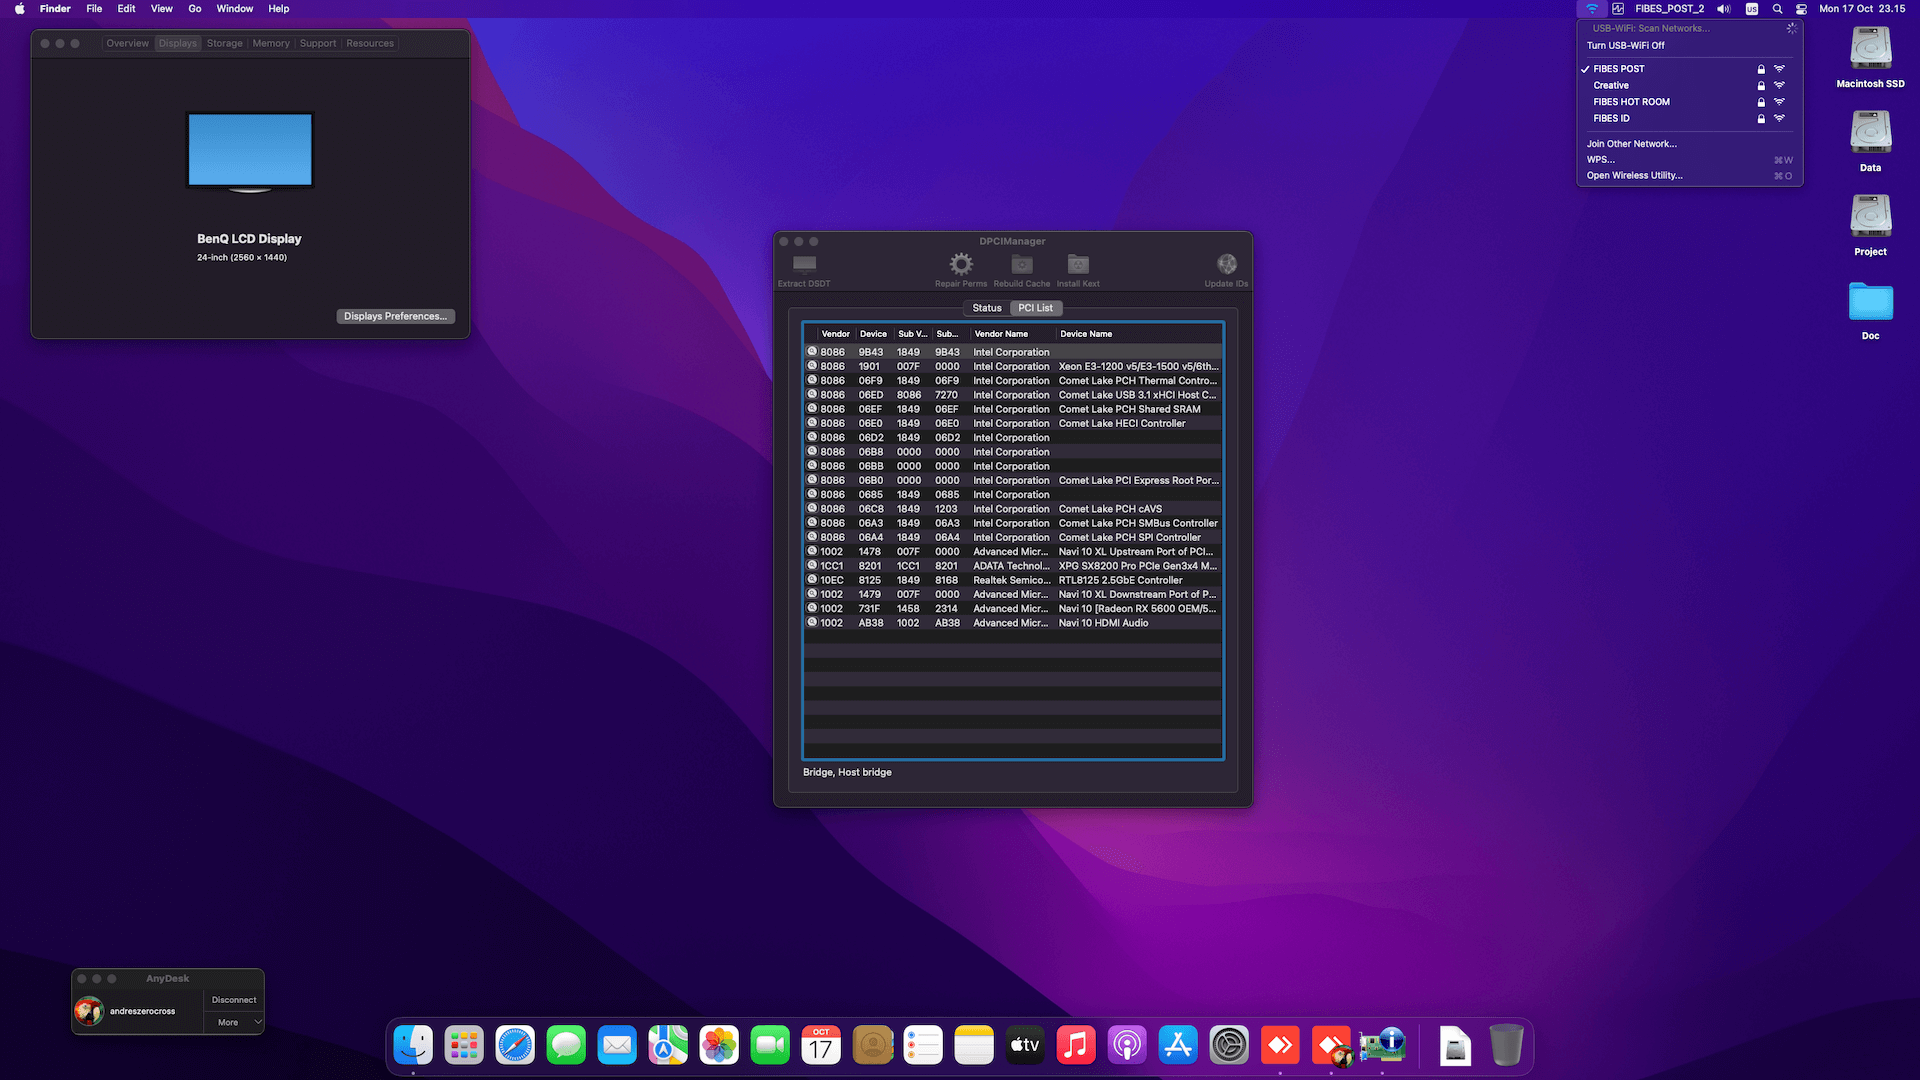The height and width of the screenshot is (1080, 1920).
Task: Open System Preferences from the Dock
Action: pyautogui.click(x=1229, y=1045)
